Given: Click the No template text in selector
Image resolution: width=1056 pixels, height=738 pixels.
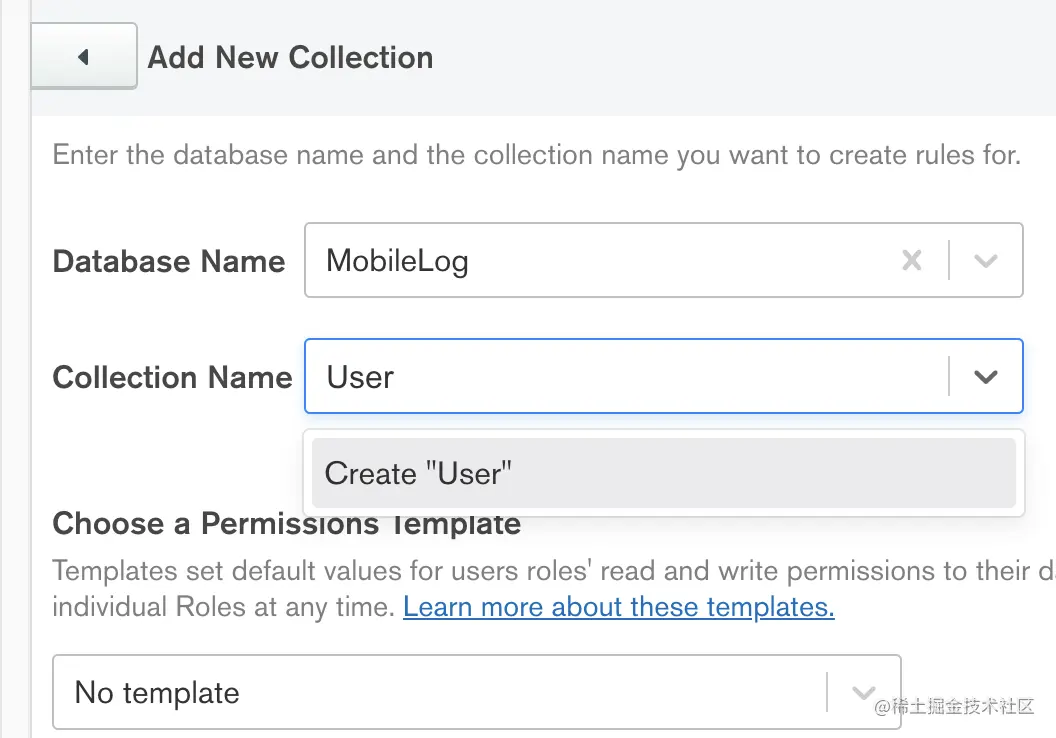Looking at the screenshot, I should pyautogui.click(x=157, y=693).
